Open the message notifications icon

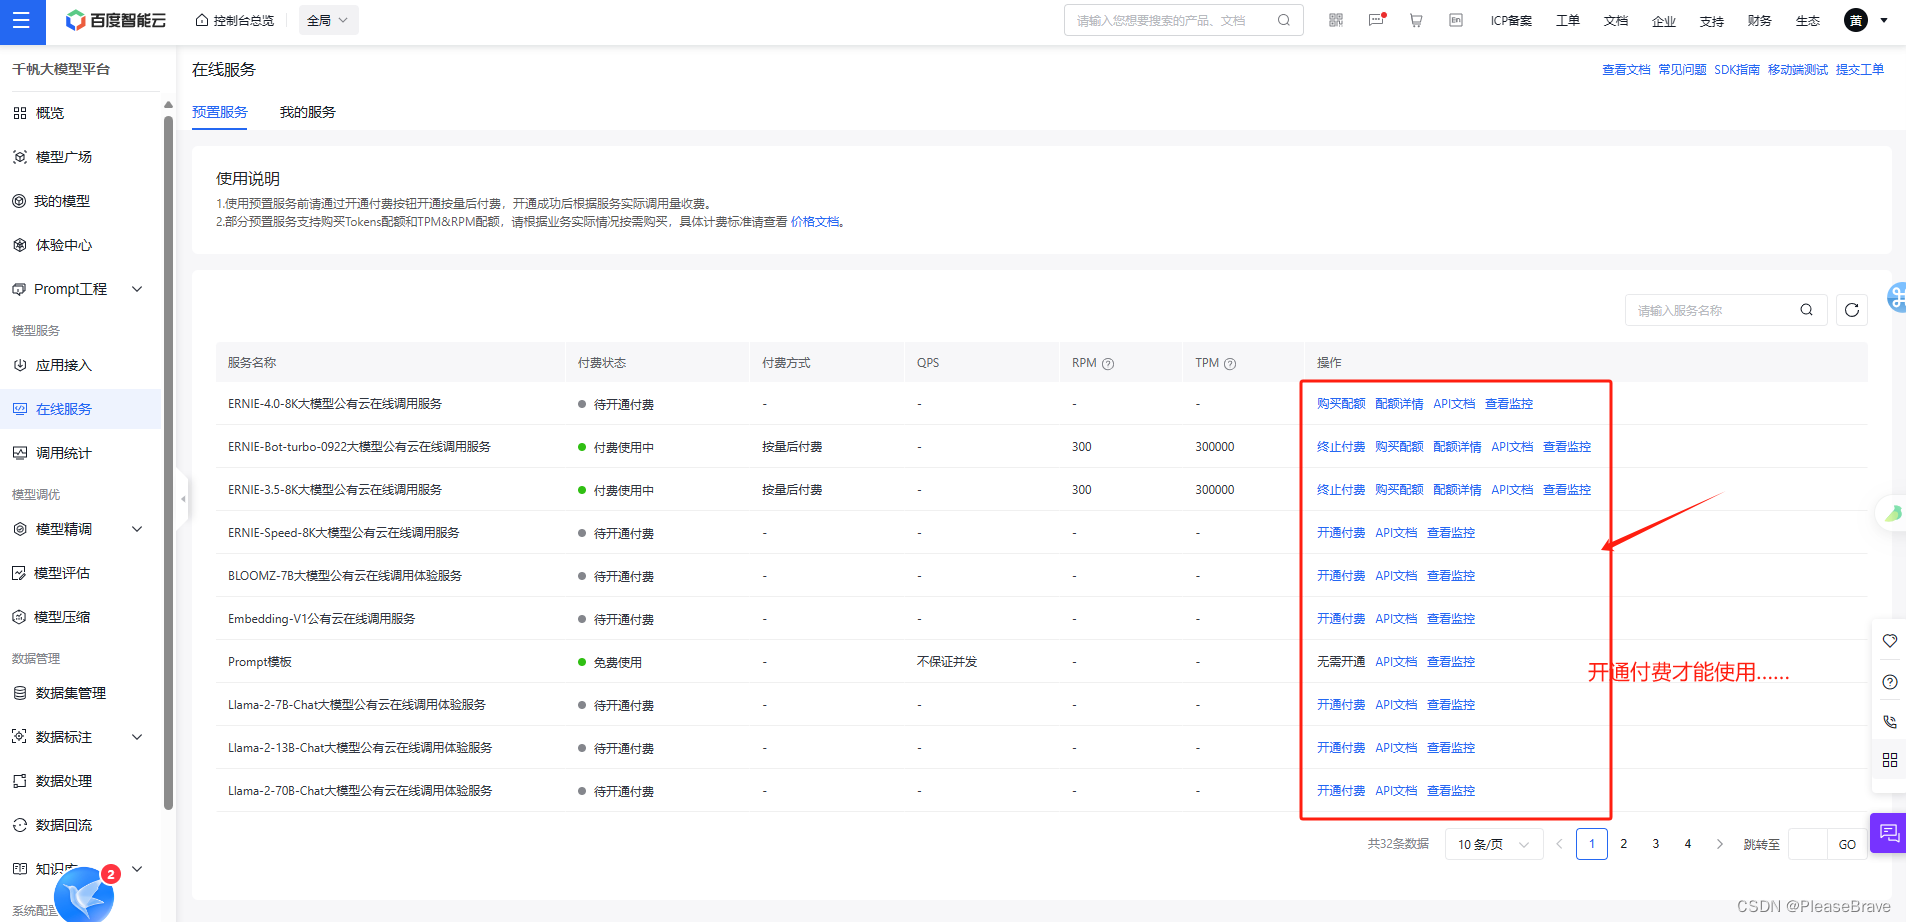click(x=1377, y=20)
